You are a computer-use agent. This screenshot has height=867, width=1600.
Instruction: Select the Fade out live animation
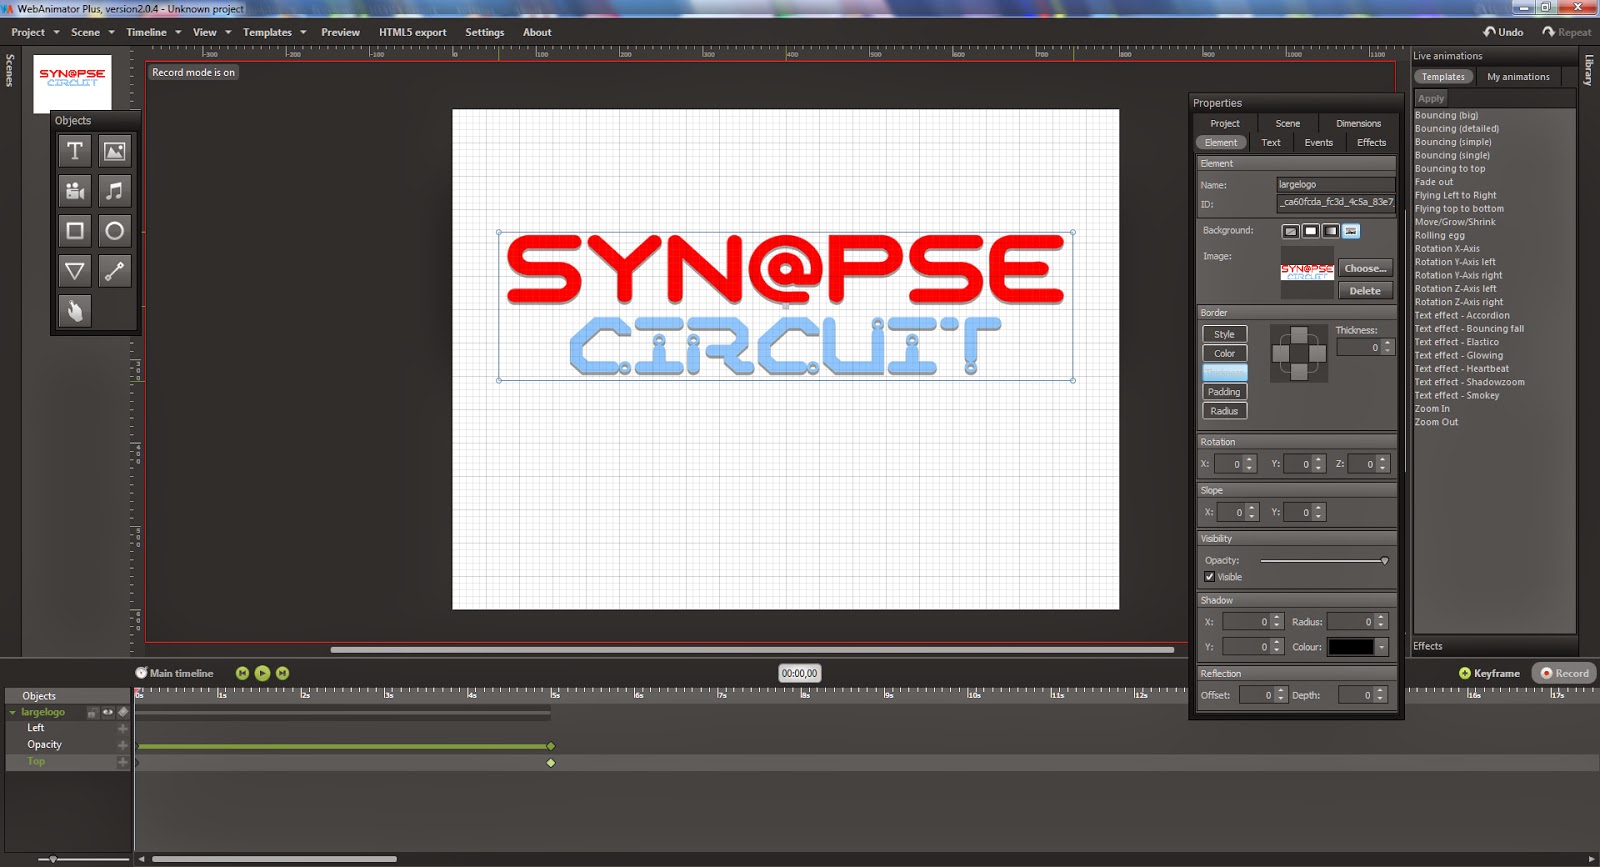[1434, 182]
